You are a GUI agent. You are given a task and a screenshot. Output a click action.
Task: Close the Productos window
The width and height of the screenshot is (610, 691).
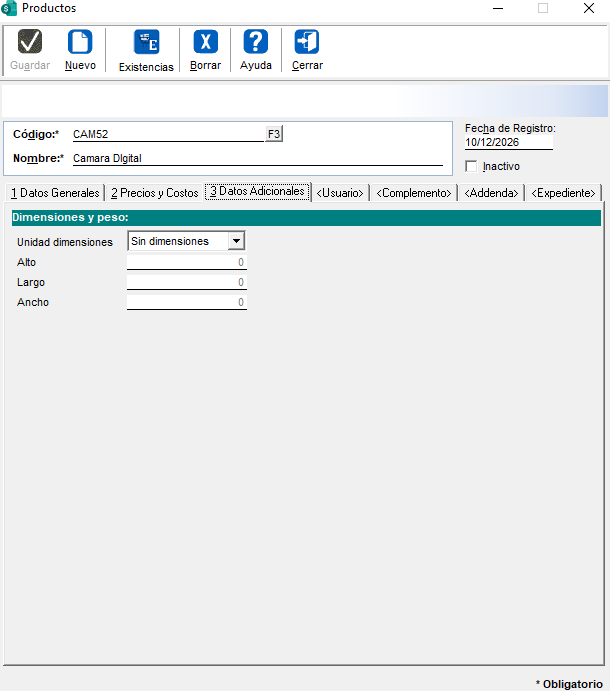coord(589,8)
